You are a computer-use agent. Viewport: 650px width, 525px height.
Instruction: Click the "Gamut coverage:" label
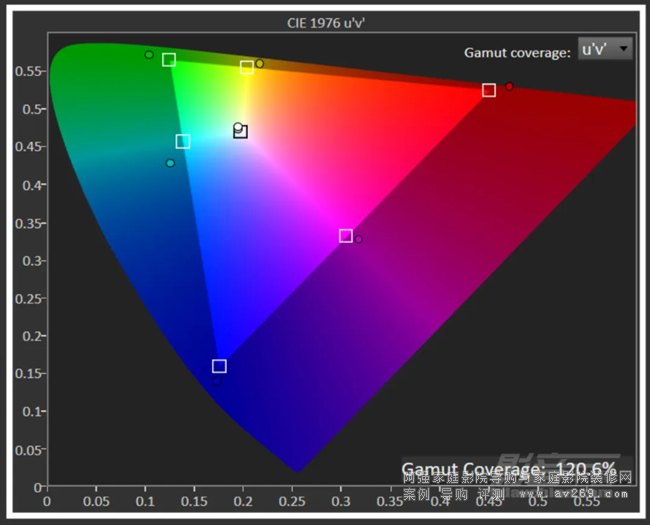coord(517,51)
